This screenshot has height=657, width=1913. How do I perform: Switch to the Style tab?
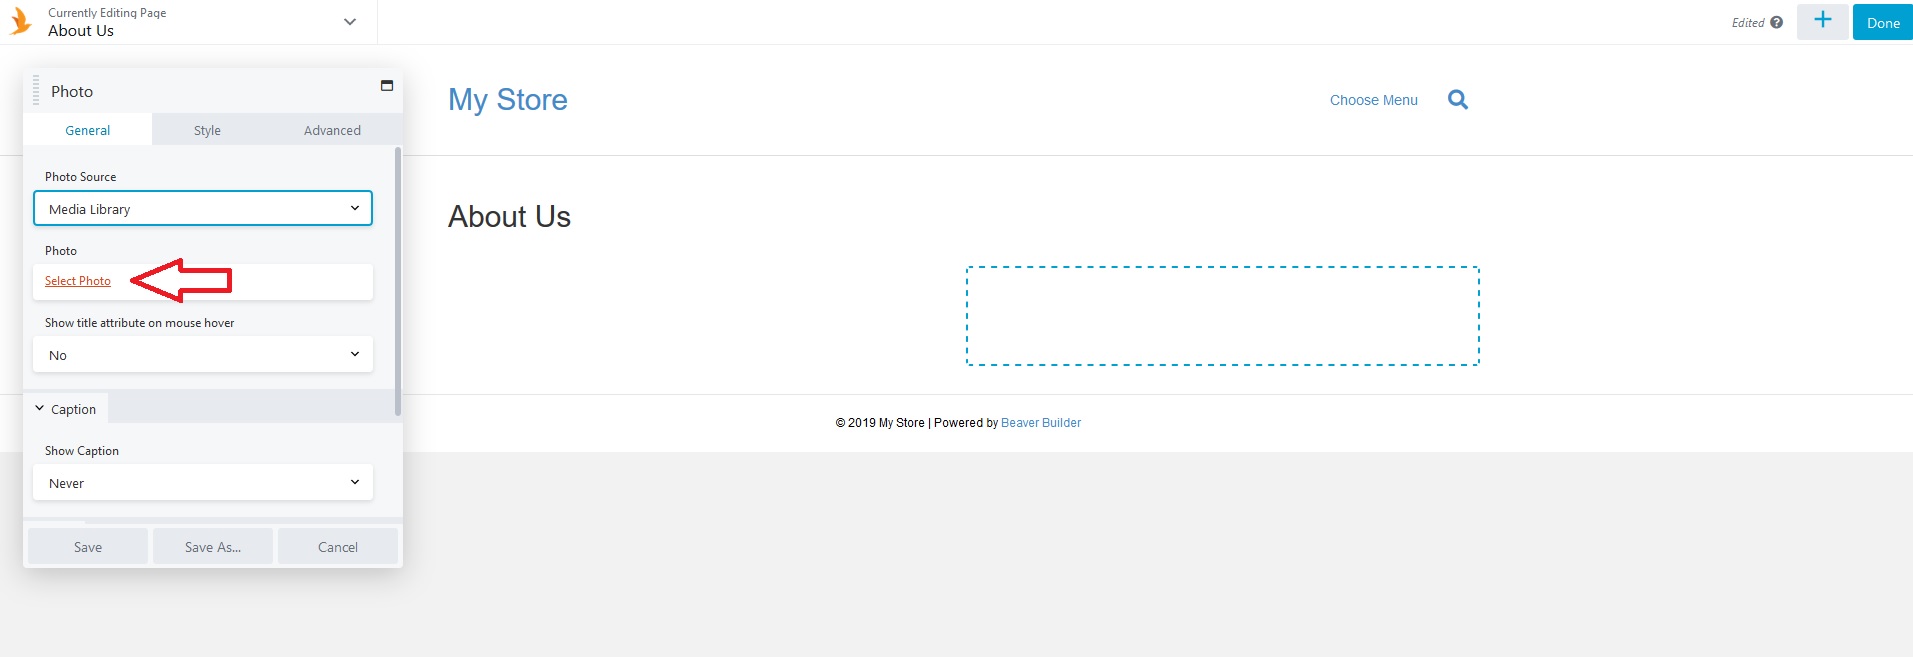pyautogui.click(x=207, y=130)
